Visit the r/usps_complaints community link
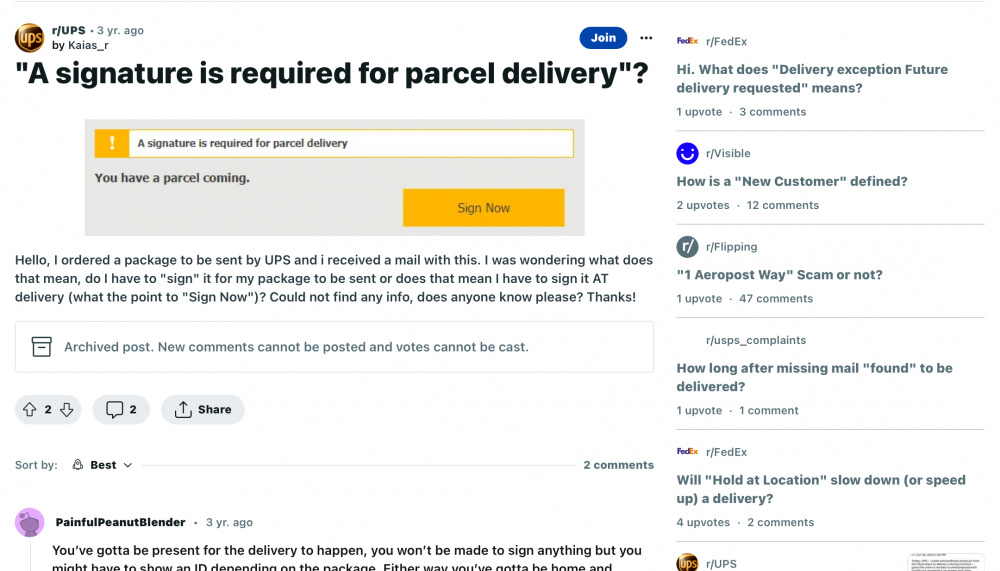This screenshot has width=1000, height=571. click(x=756, y=340)
